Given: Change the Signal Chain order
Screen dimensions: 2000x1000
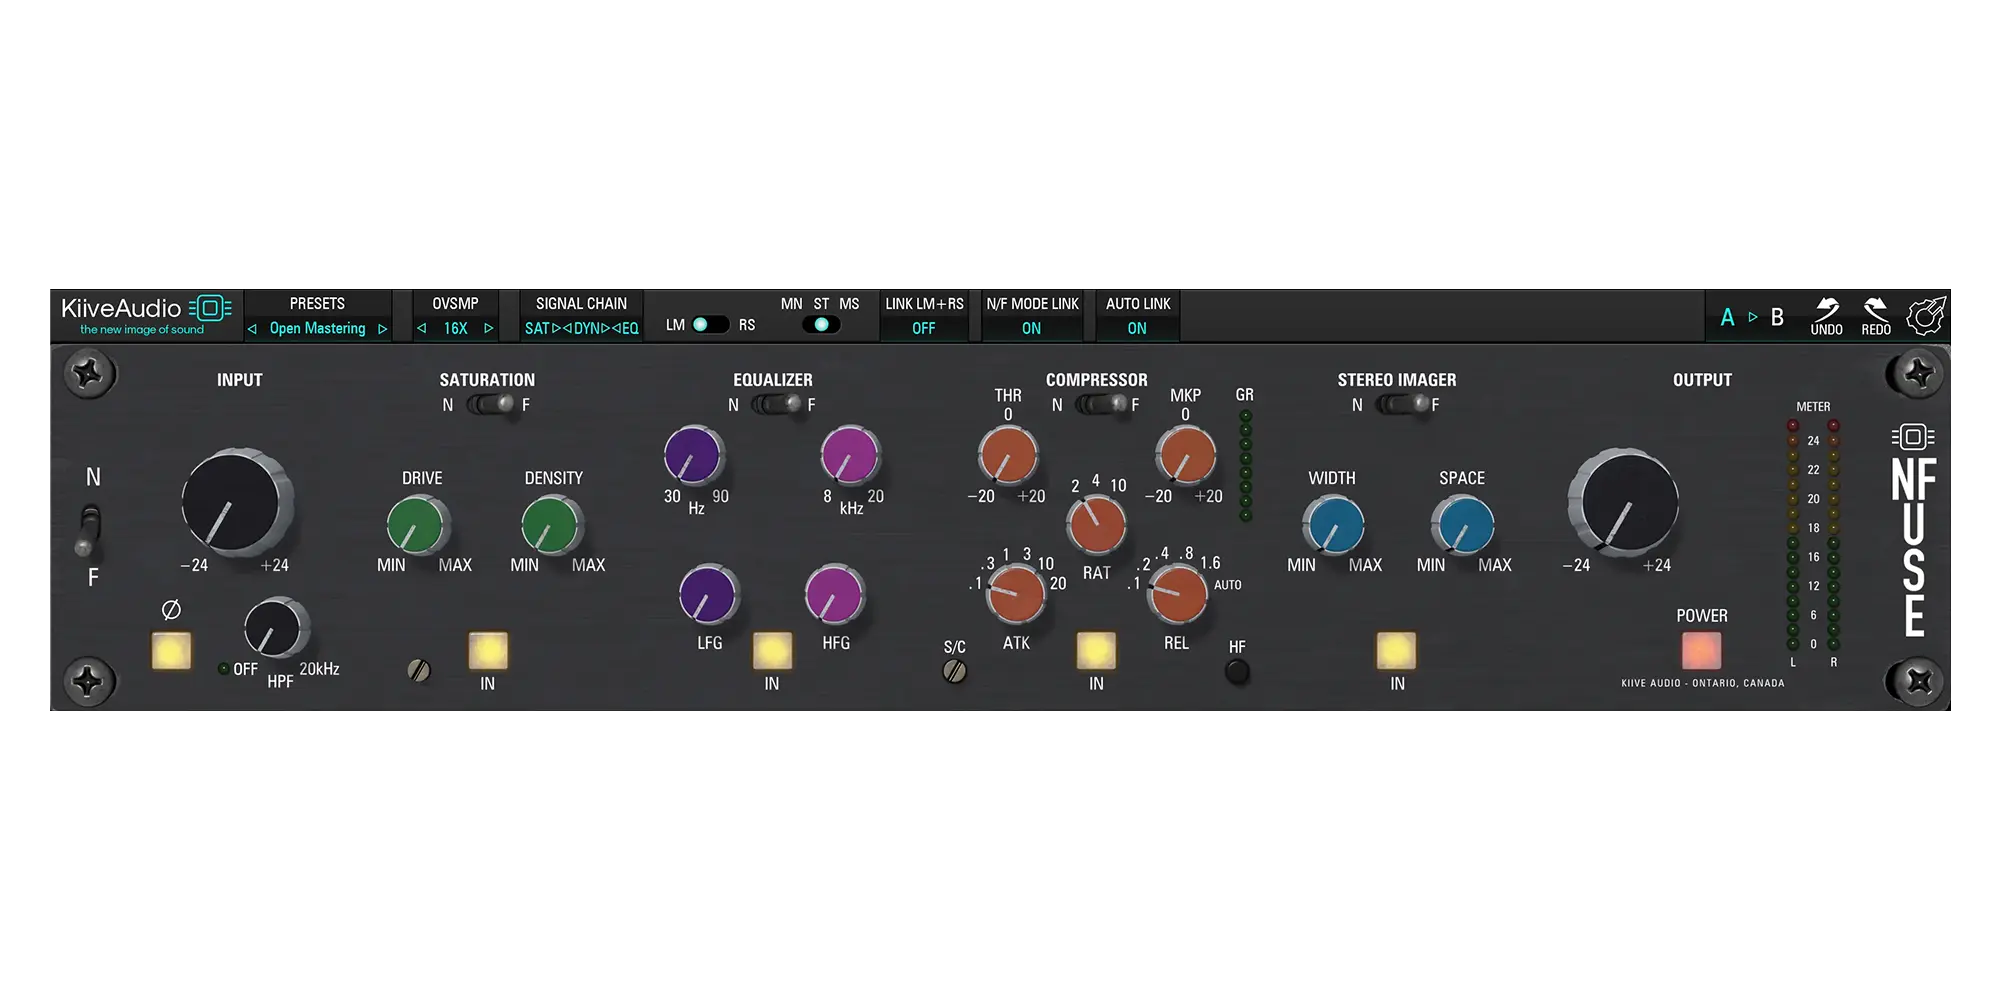Looking at the screenshot, I should pyautogui.click(x=581, y=329).
